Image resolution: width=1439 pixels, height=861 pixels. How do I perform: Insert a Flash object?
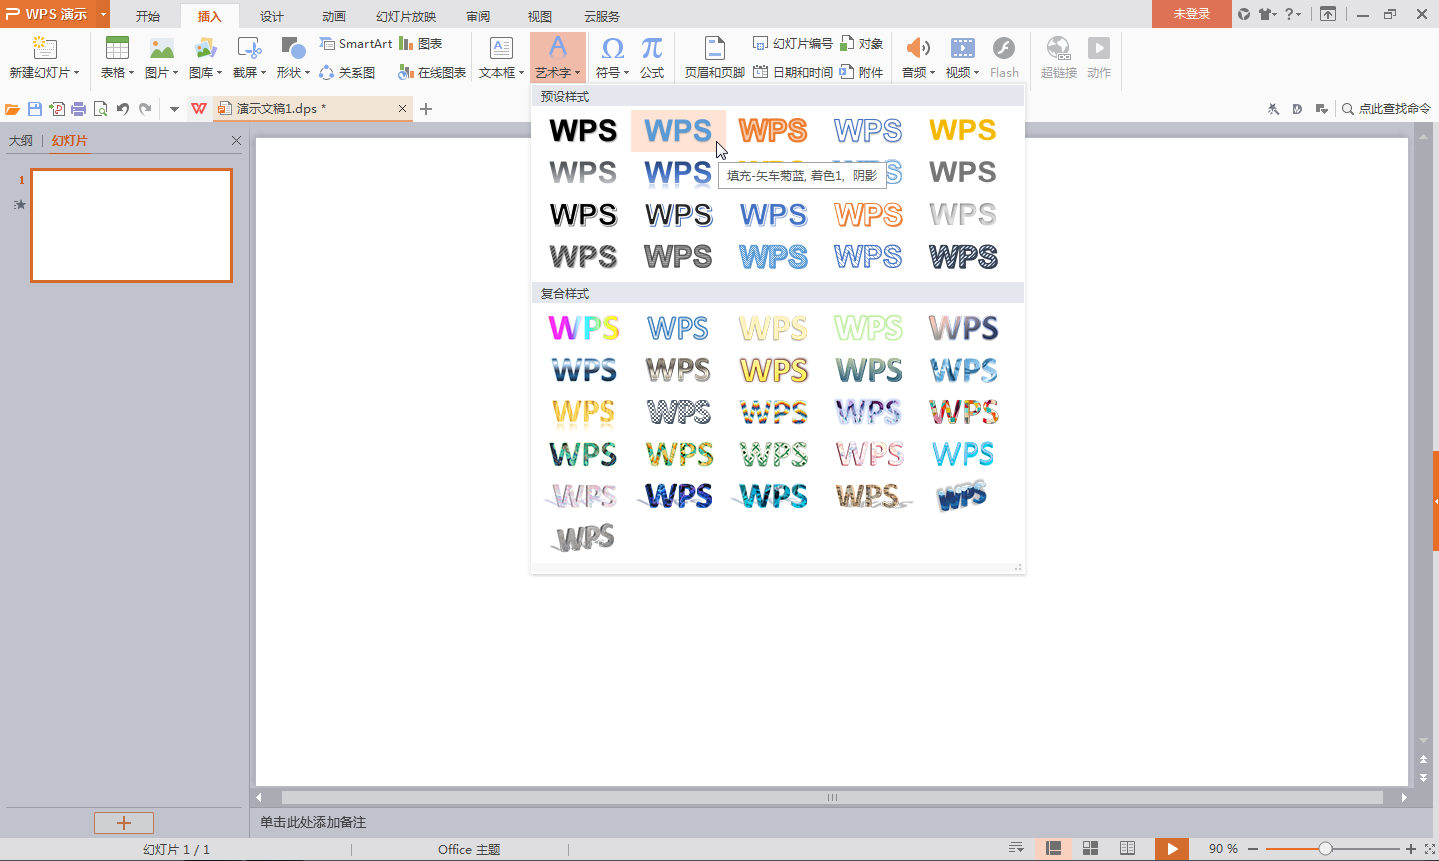coord(1004,55)
